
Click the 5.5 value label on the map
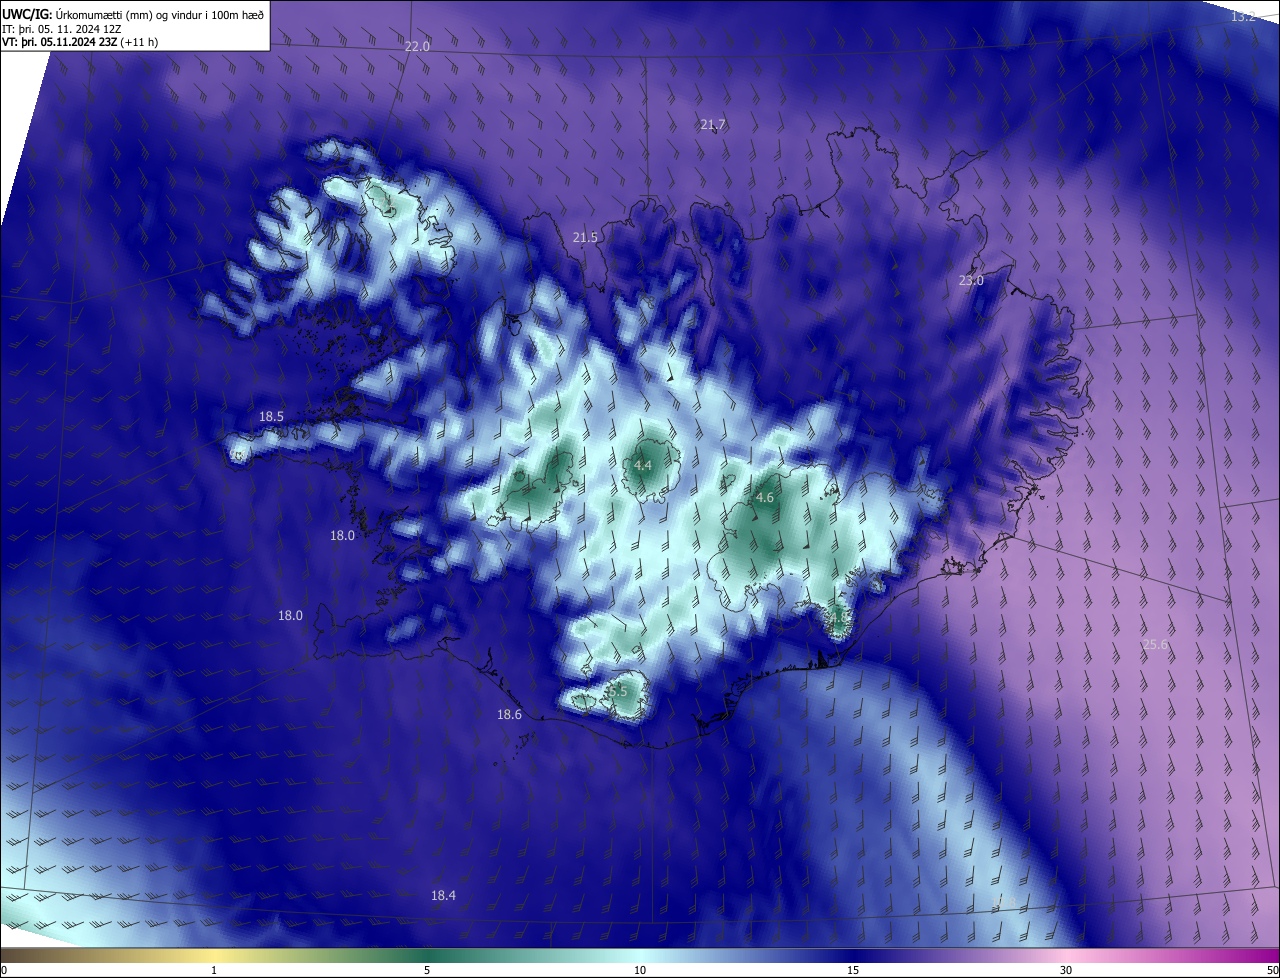618,691
